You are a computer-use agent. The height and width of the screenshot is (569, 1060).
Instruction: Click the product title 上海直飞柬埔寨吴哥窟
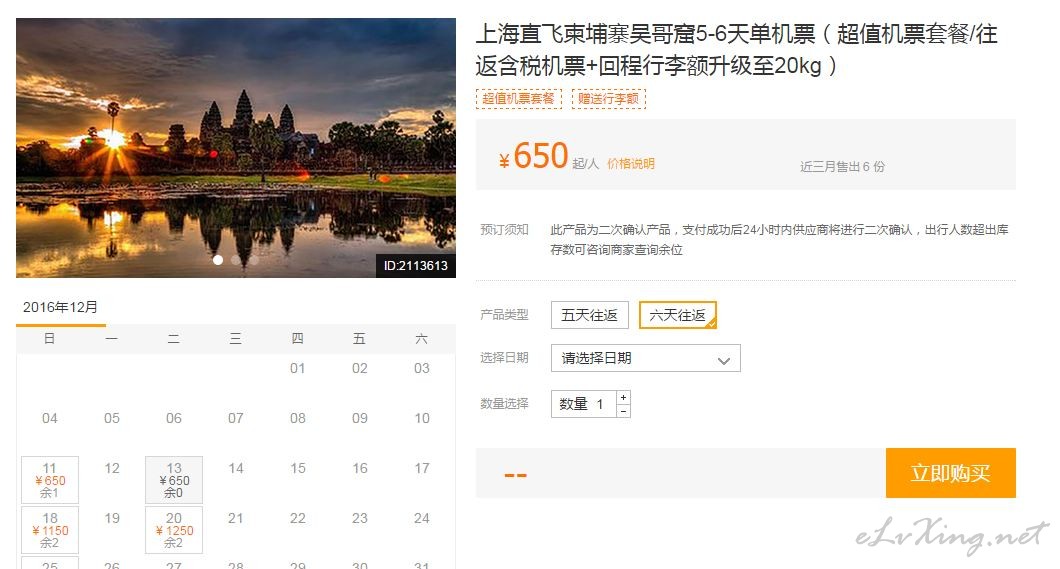tap(737, 49)
